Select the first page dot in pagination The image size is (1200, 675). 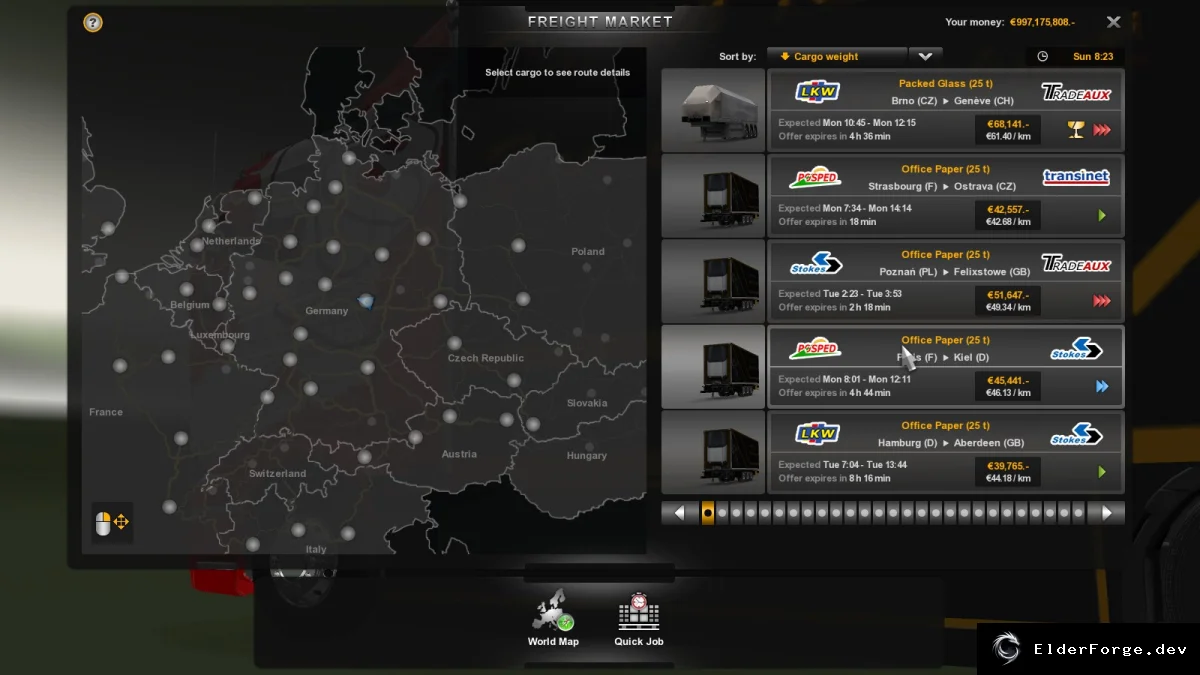tap(708, 513)
